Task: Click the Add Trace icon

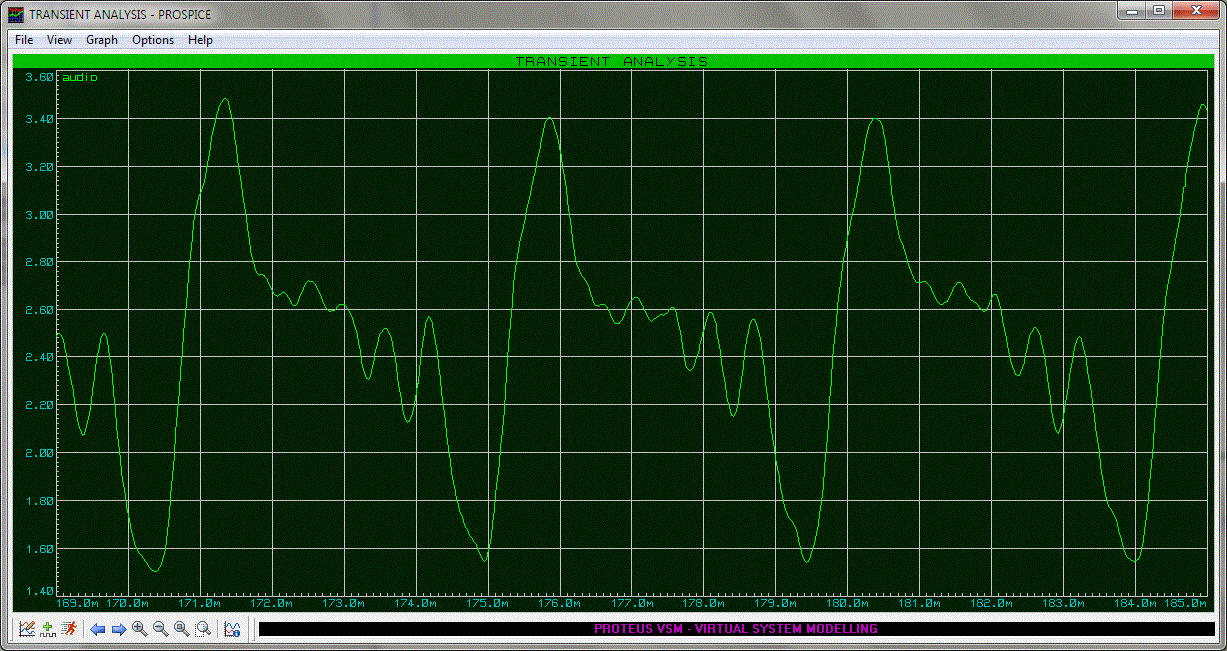Action: (48, 629)
